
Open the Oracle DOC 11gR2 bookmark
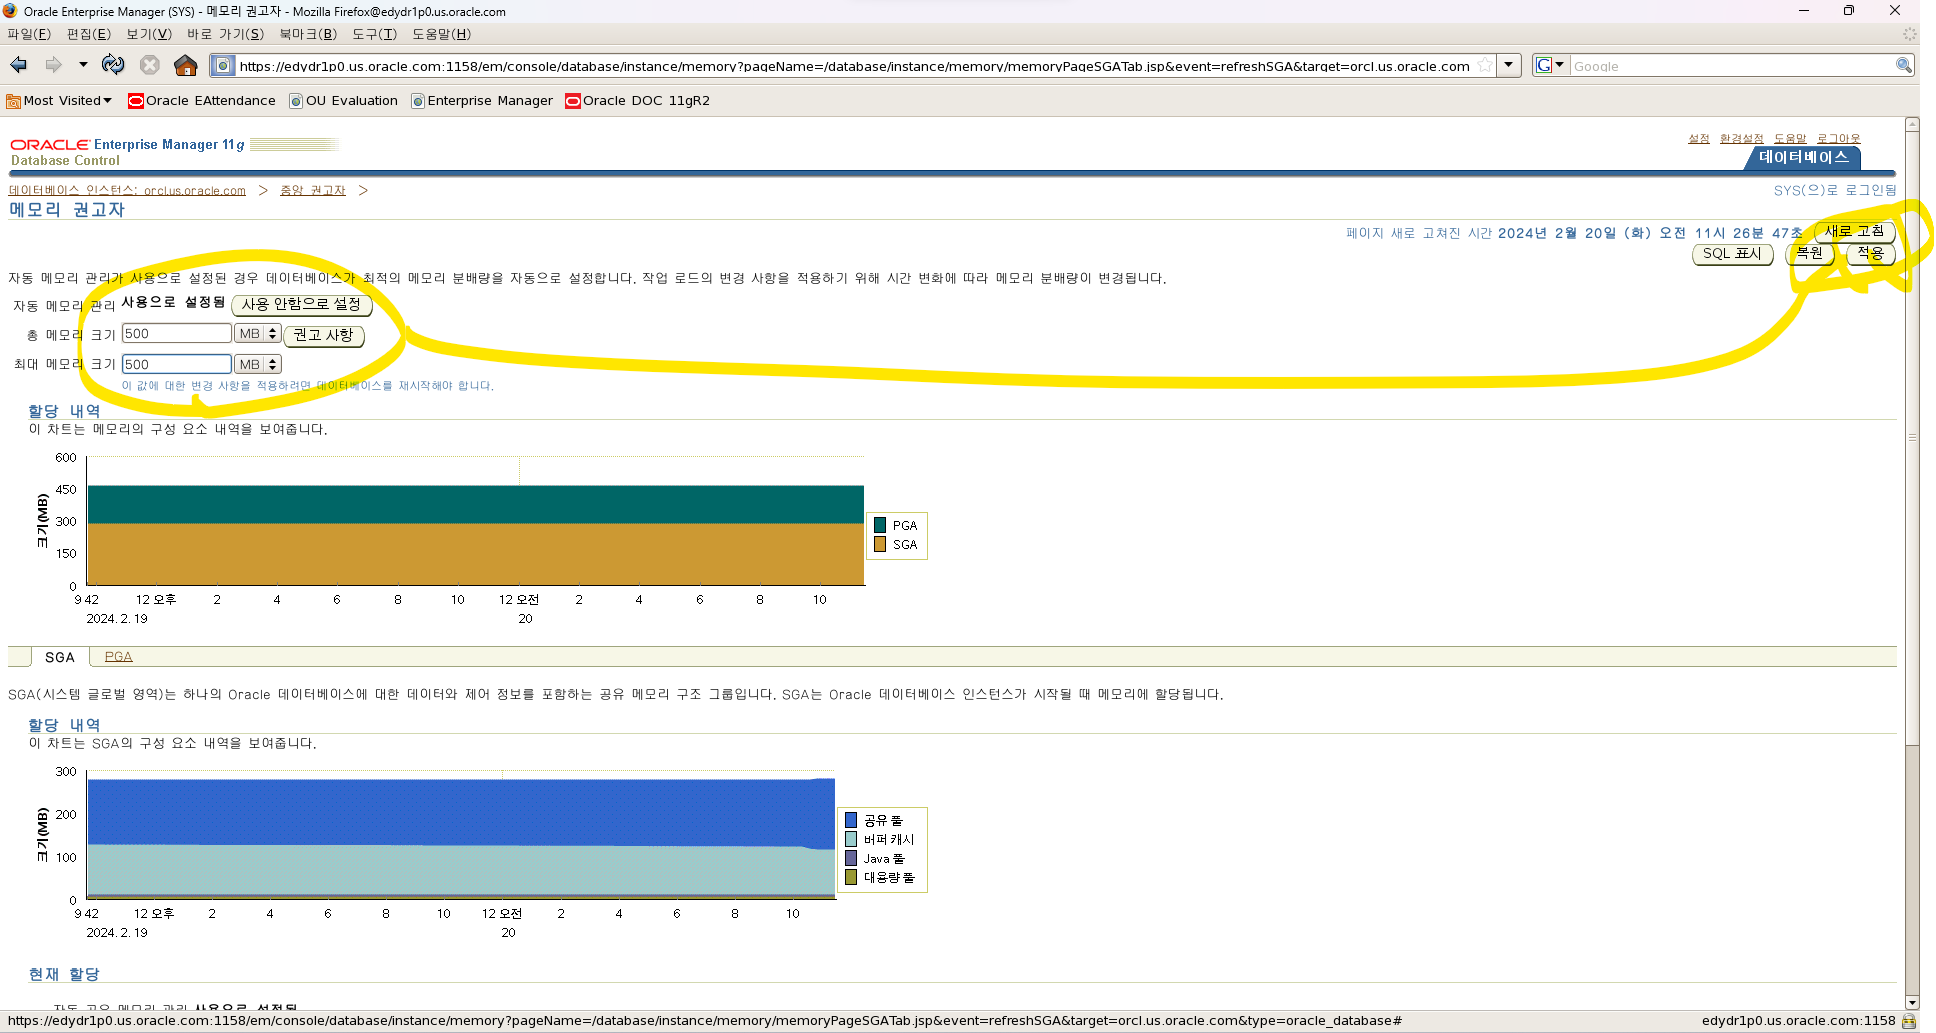pos(638,101)
